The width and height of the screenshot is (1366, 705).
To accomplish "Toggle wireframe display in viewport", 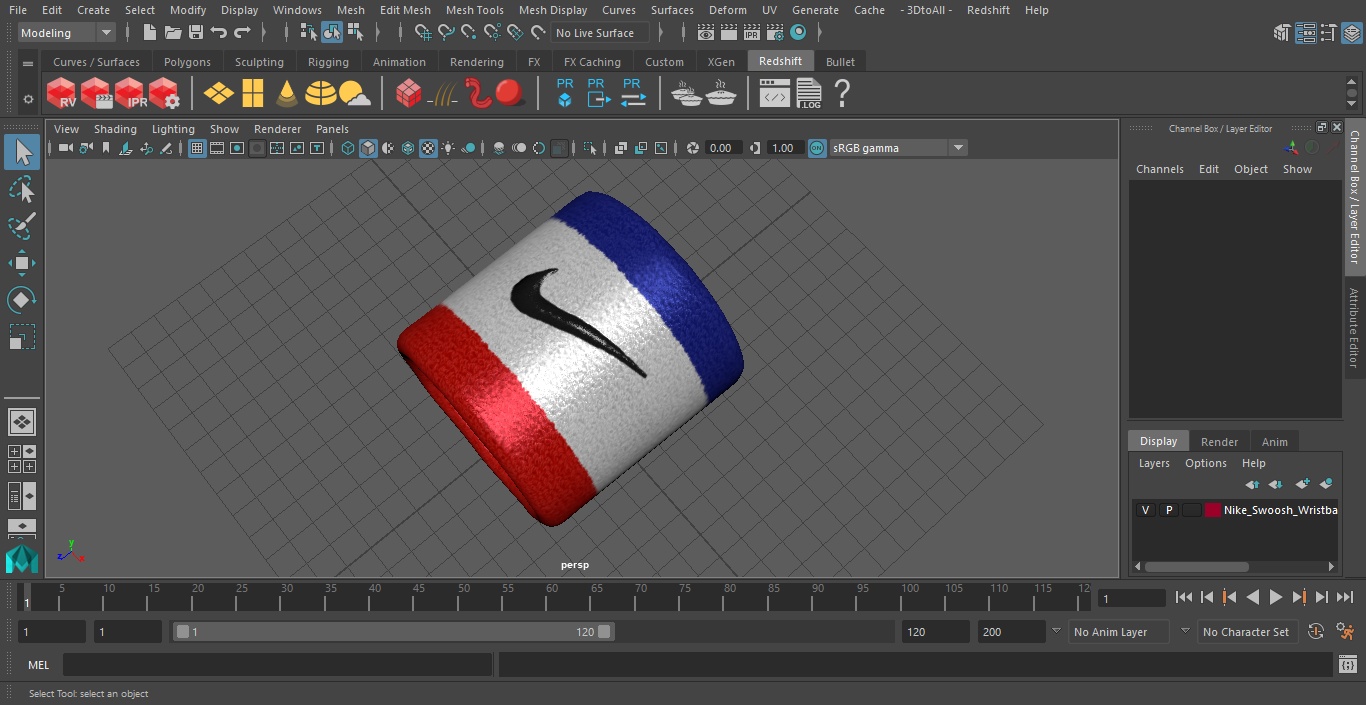I will [x=348, y=148].
